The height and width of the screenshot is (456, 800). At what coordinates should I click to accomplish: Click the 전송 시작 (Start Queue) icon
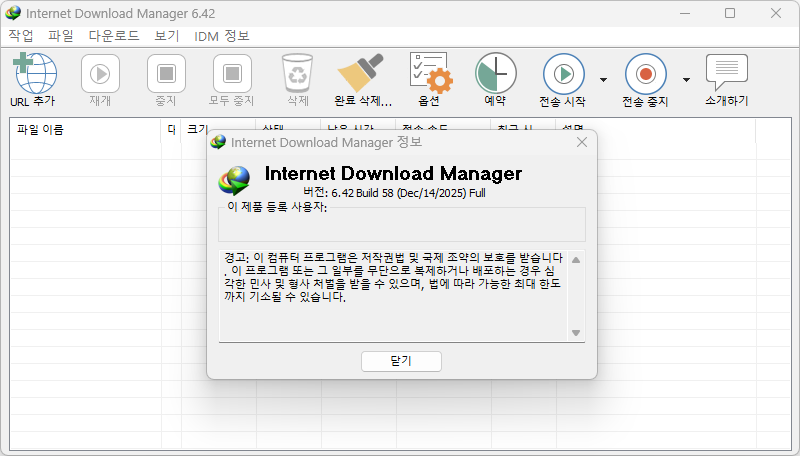pos(563,74)
